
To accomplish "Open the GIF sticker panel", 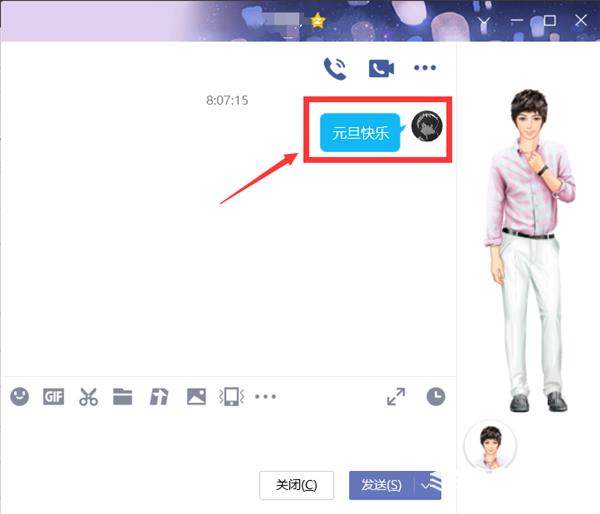I will coord(54,397).
